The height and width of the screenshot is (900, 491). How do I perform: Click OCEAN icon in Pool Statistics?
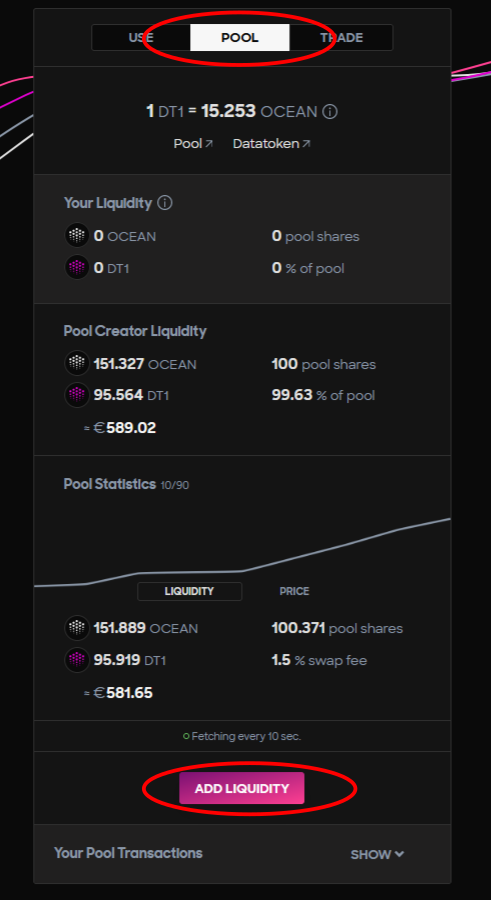[77, 628]
